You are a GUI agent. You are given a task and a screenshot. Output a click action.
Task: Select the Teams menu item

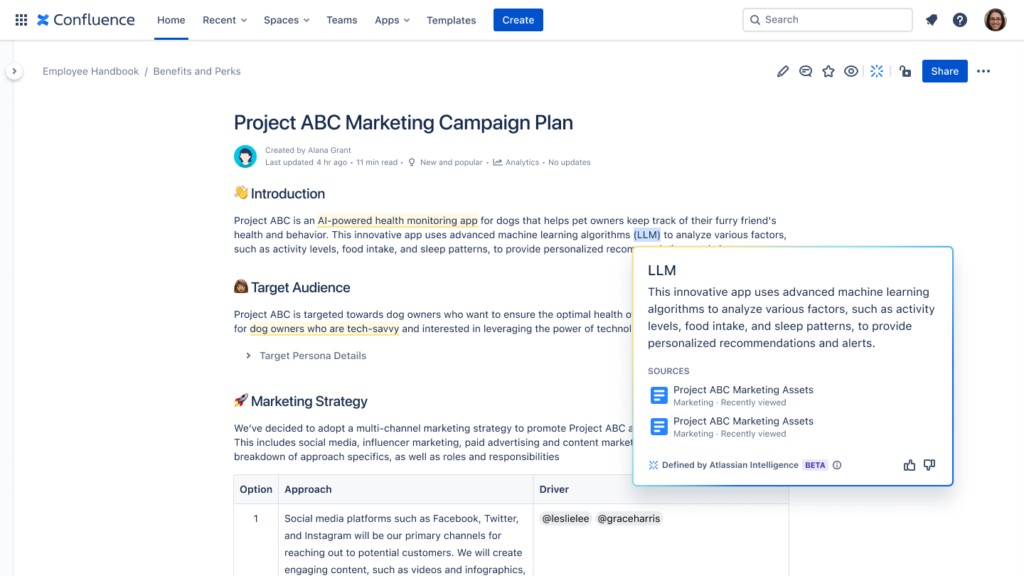pos(341,19)
